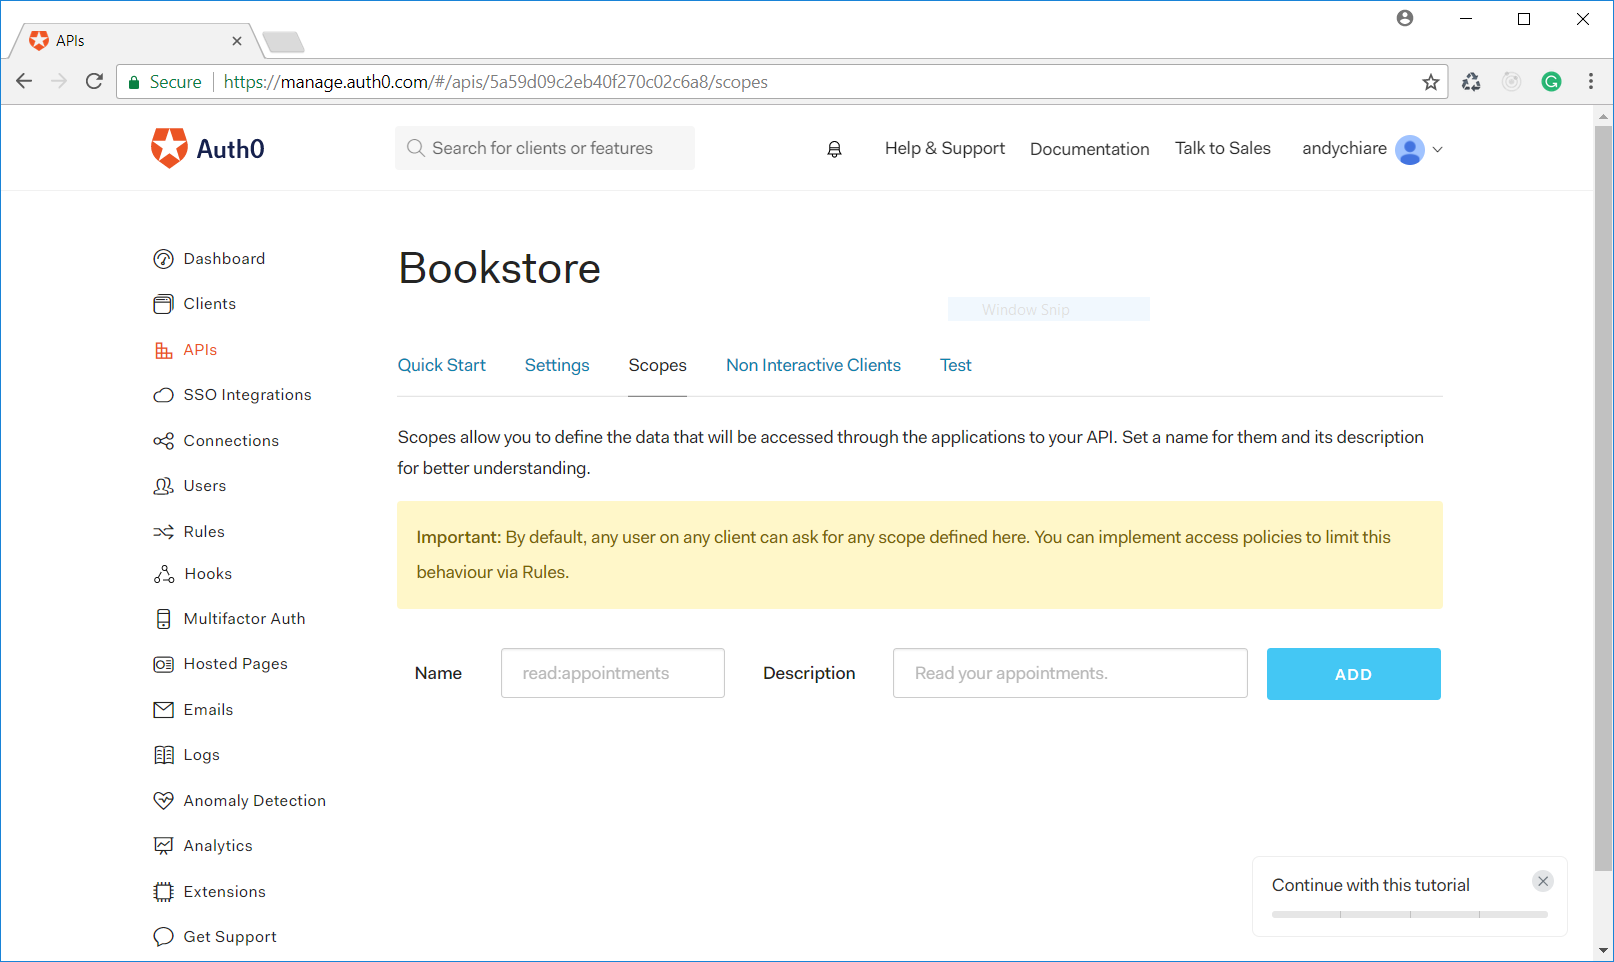Viewport: 1614px width, 962px height.
Task: Click the APIs browser tab
Action: tap(135, 41)
